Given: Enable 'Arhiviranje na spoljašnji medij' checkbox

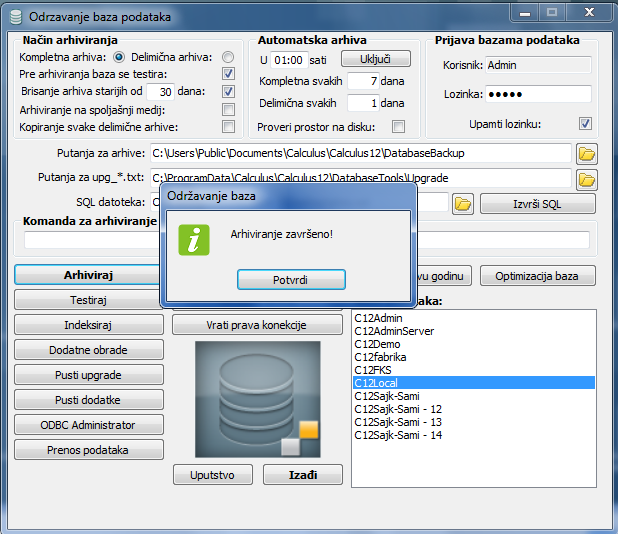Looking at the screenshot, I should [x=228, y=109].
